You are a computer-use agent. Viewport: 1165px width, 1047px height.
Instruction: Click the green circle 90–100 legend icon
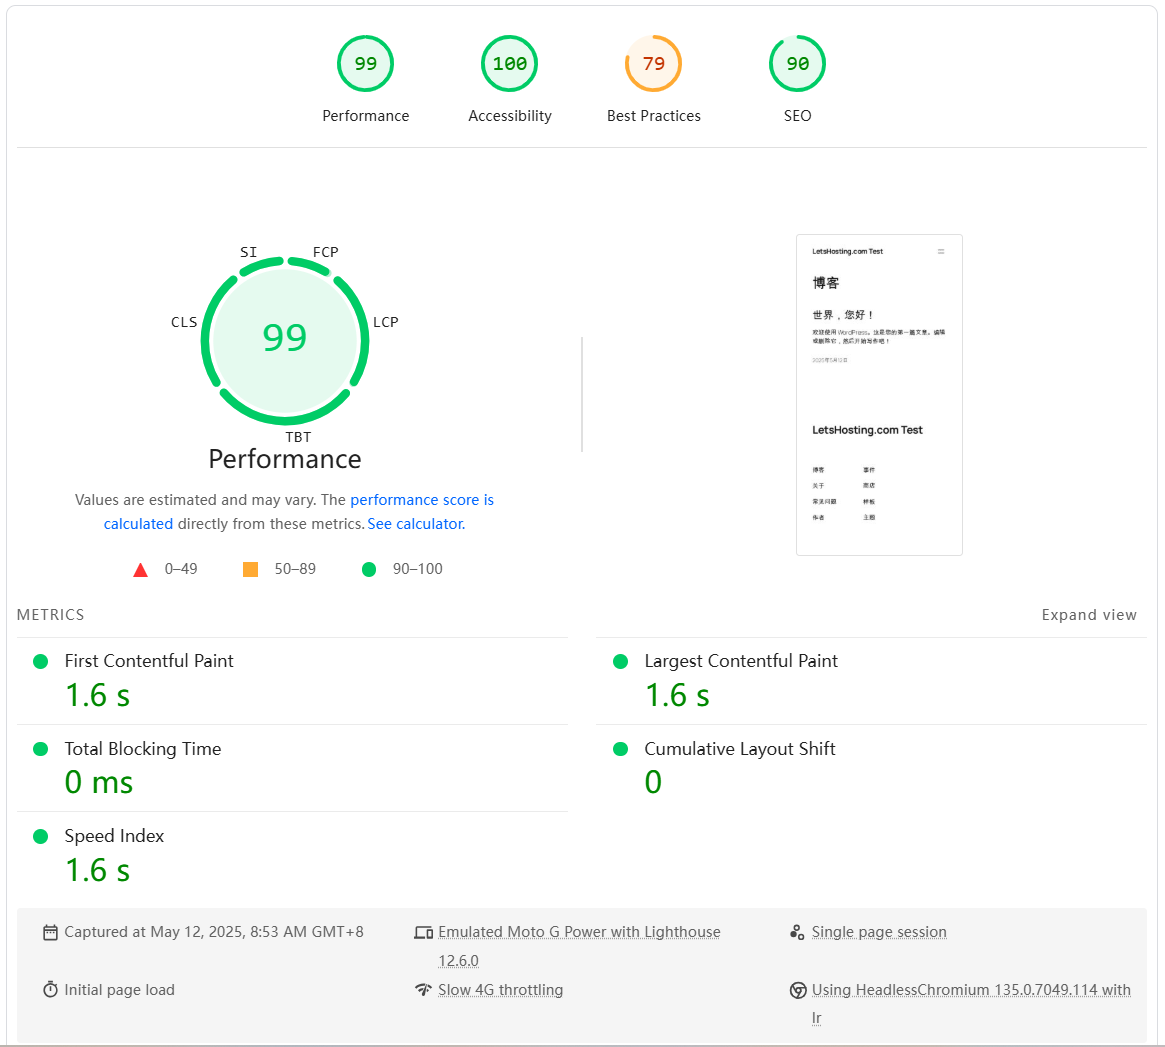point(369,569)
